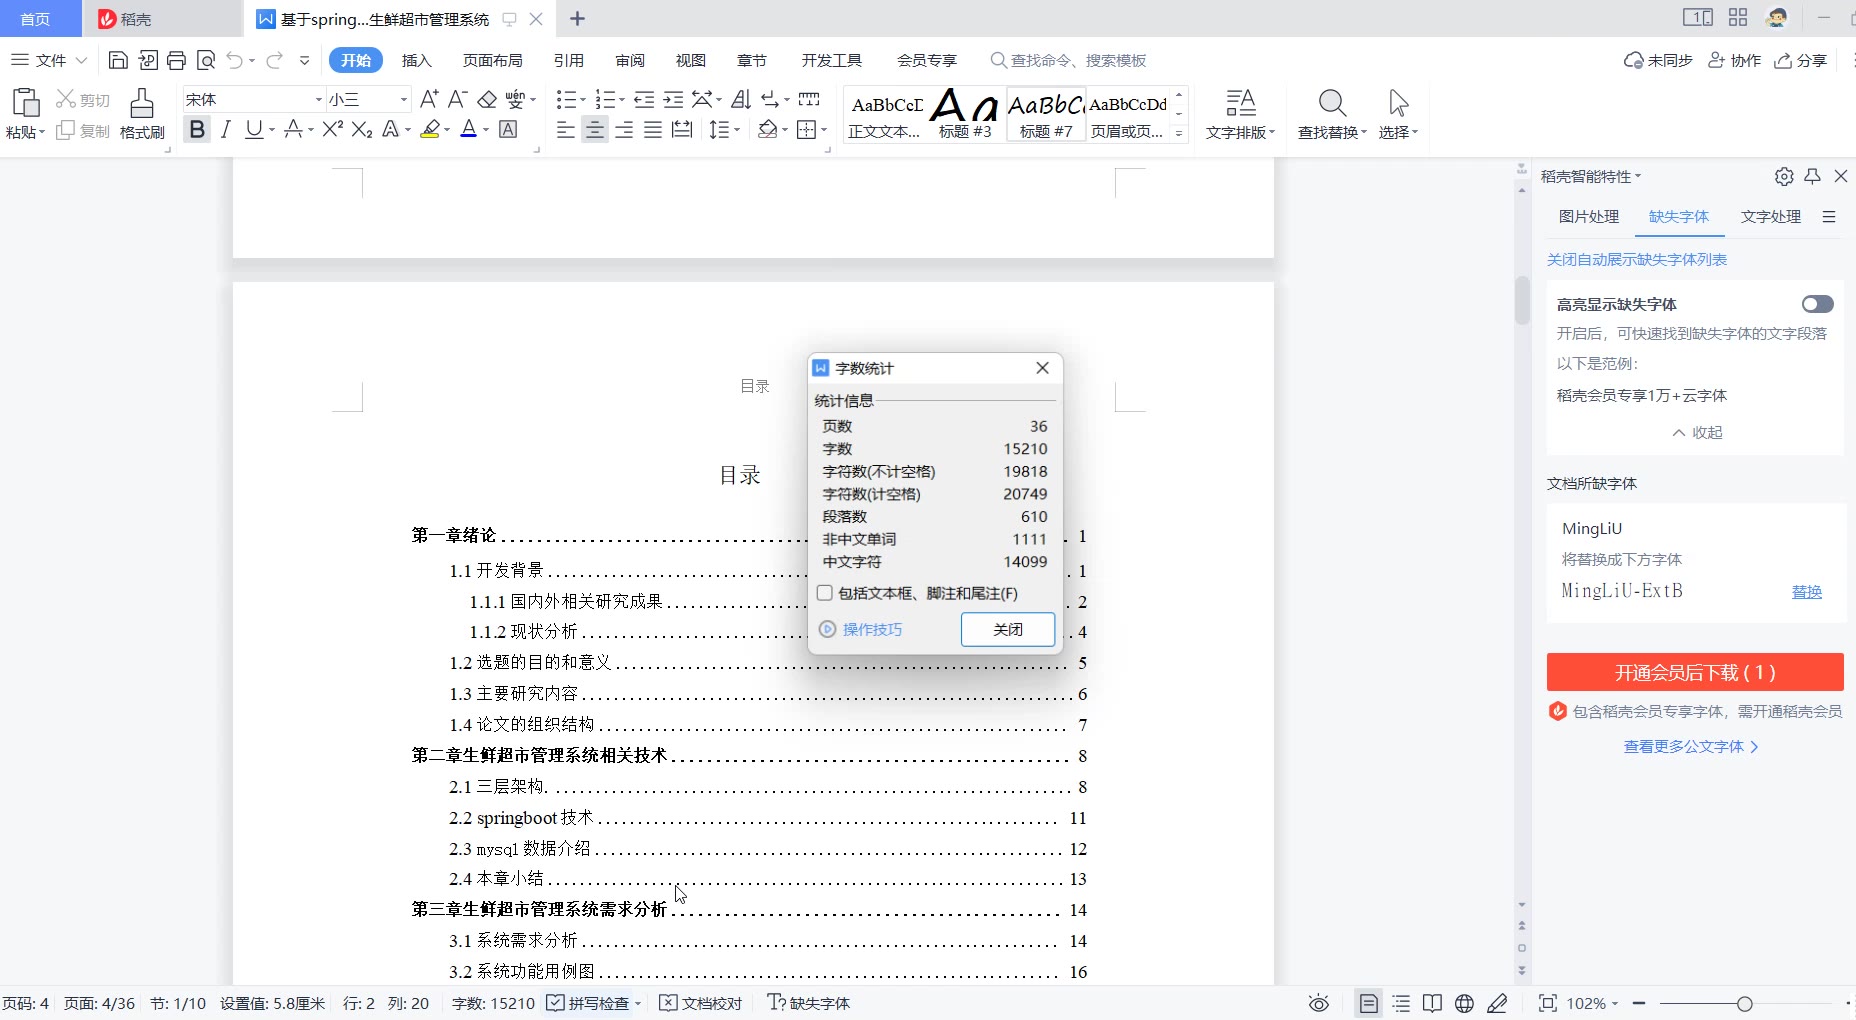Click the Print icon in quick toolbar

click(x=176, y=60)
